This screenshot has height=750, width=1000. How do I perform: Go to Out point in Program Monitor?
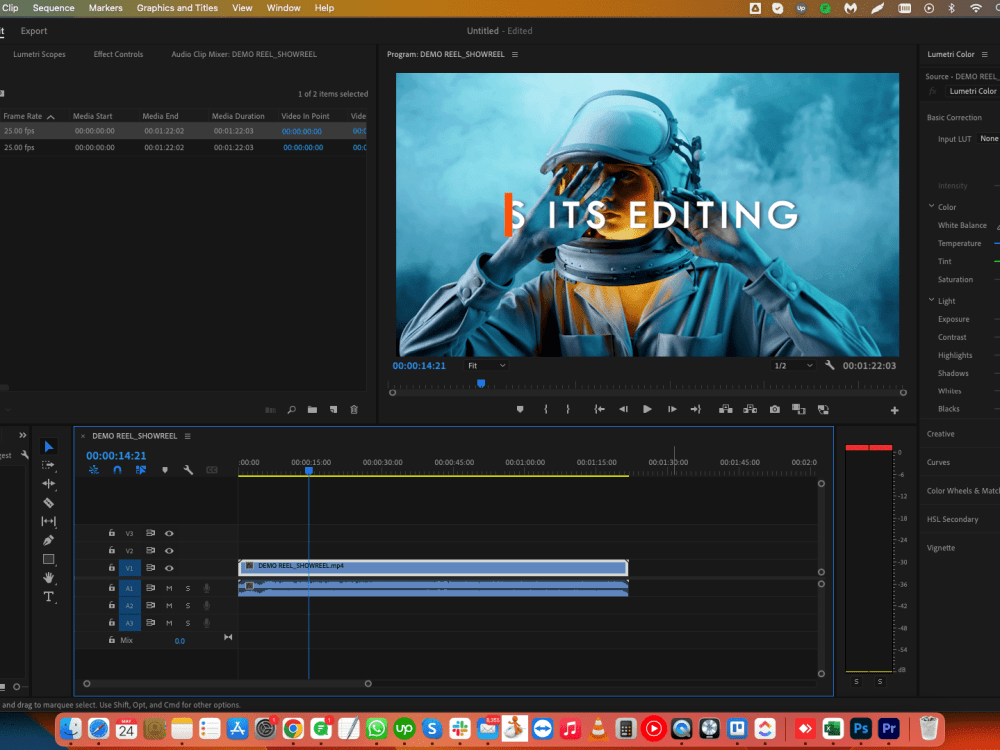[696, 409]
